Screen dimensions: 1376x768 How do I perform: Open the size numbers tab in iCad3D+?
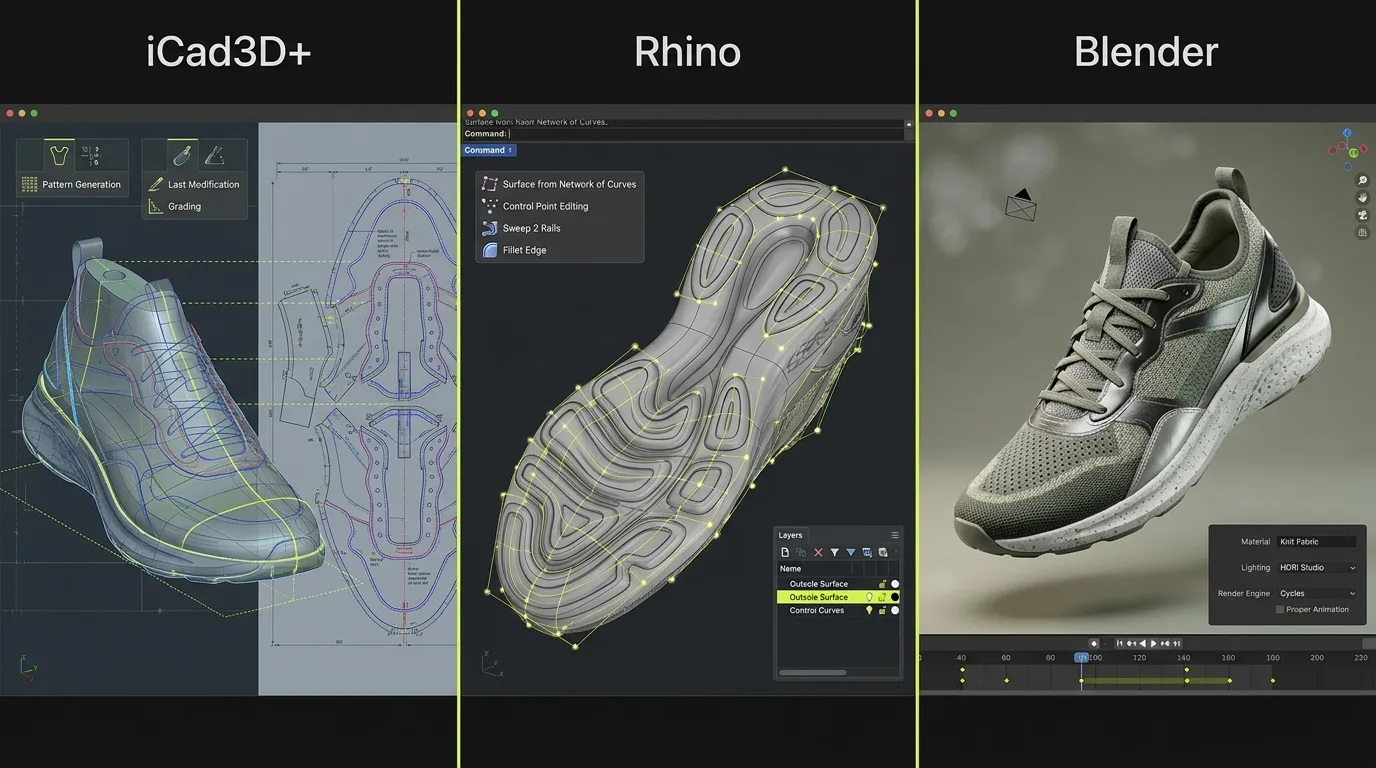click(x=92, y=155)
